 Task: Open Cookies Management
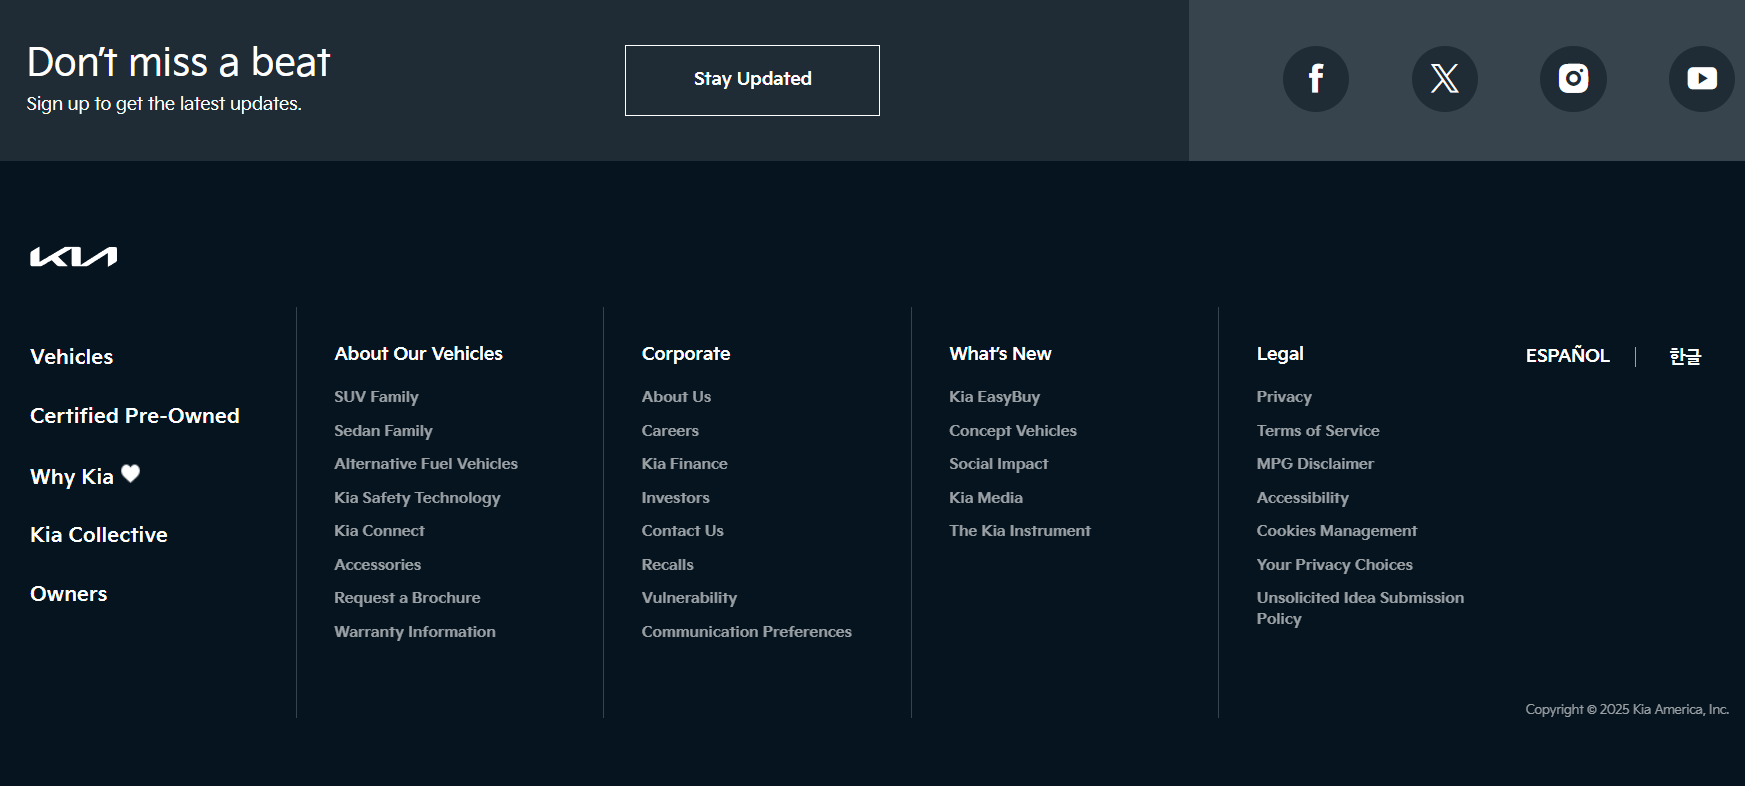tap(1337, 531)
